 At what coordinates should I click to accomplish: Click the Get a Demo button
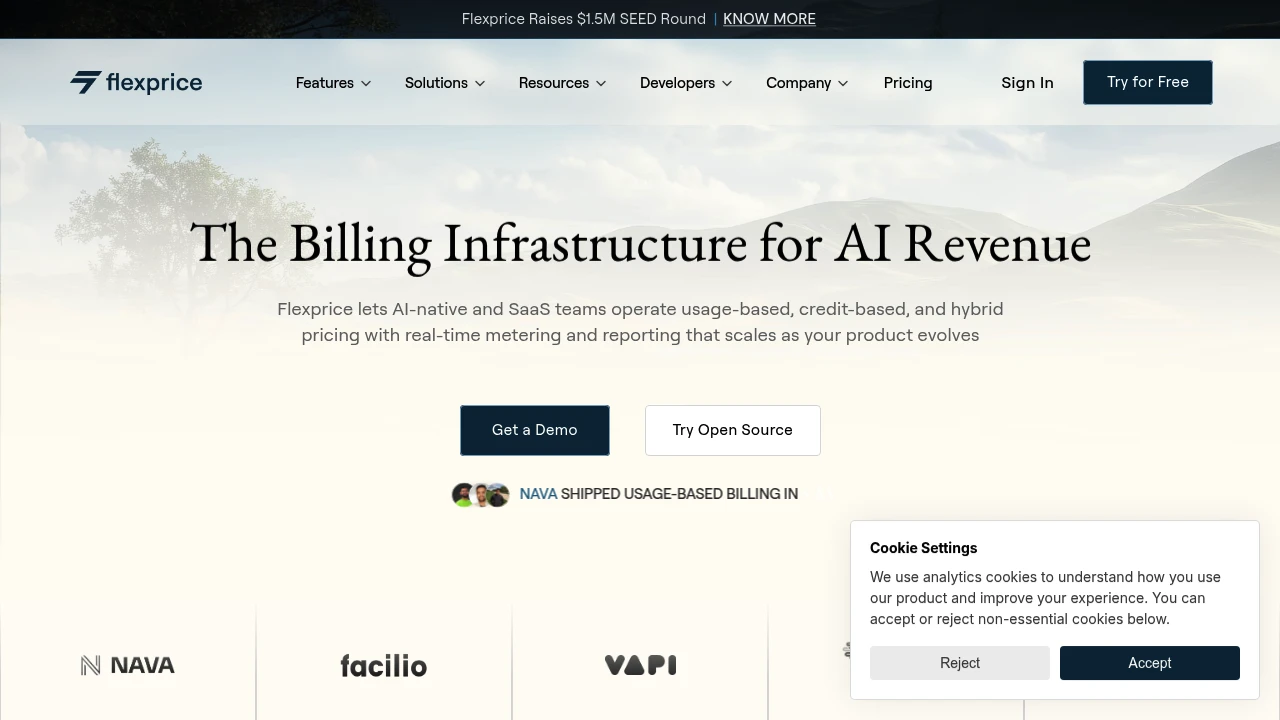(x=535, y=430)
